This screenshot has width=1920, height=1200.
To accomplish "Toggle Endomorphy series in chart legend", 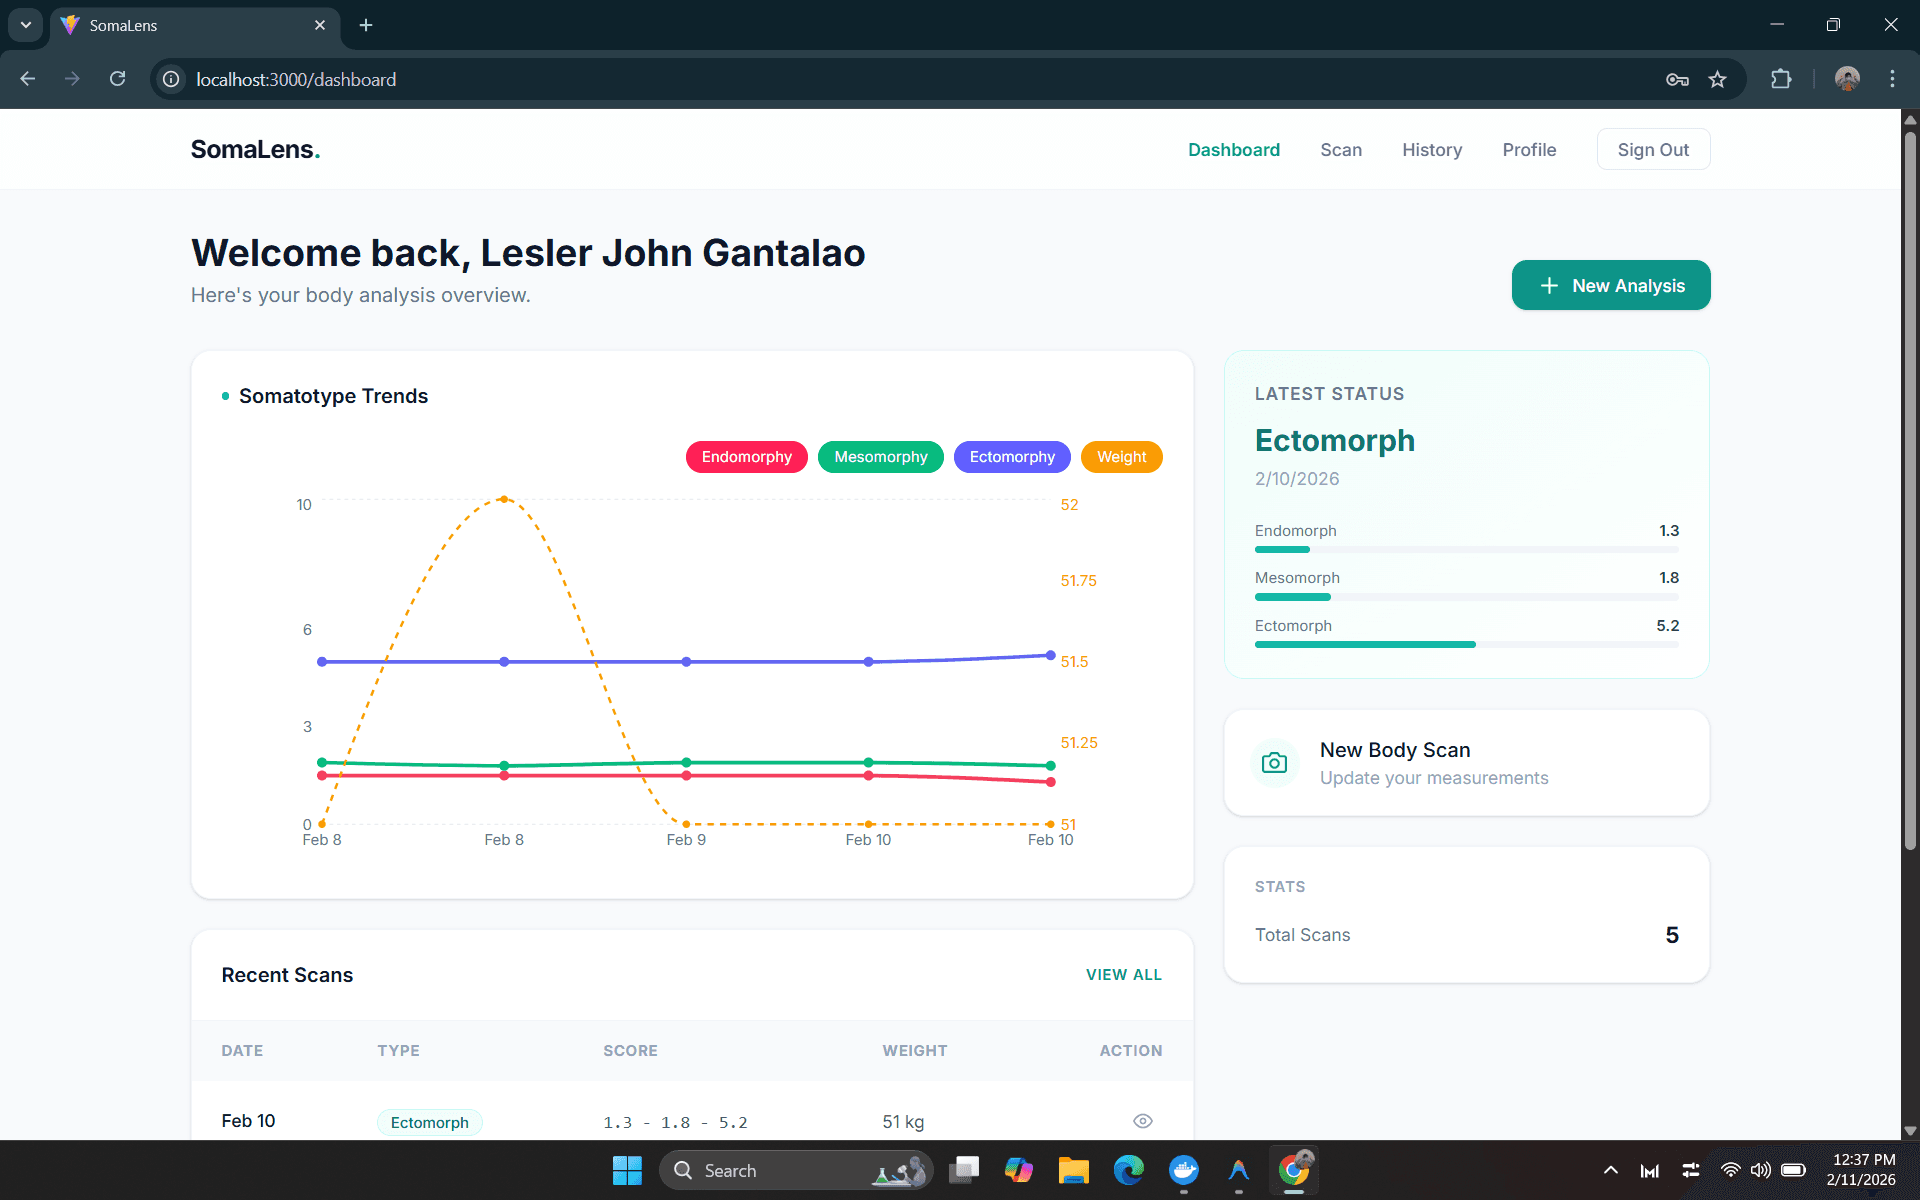I will 746,457.
